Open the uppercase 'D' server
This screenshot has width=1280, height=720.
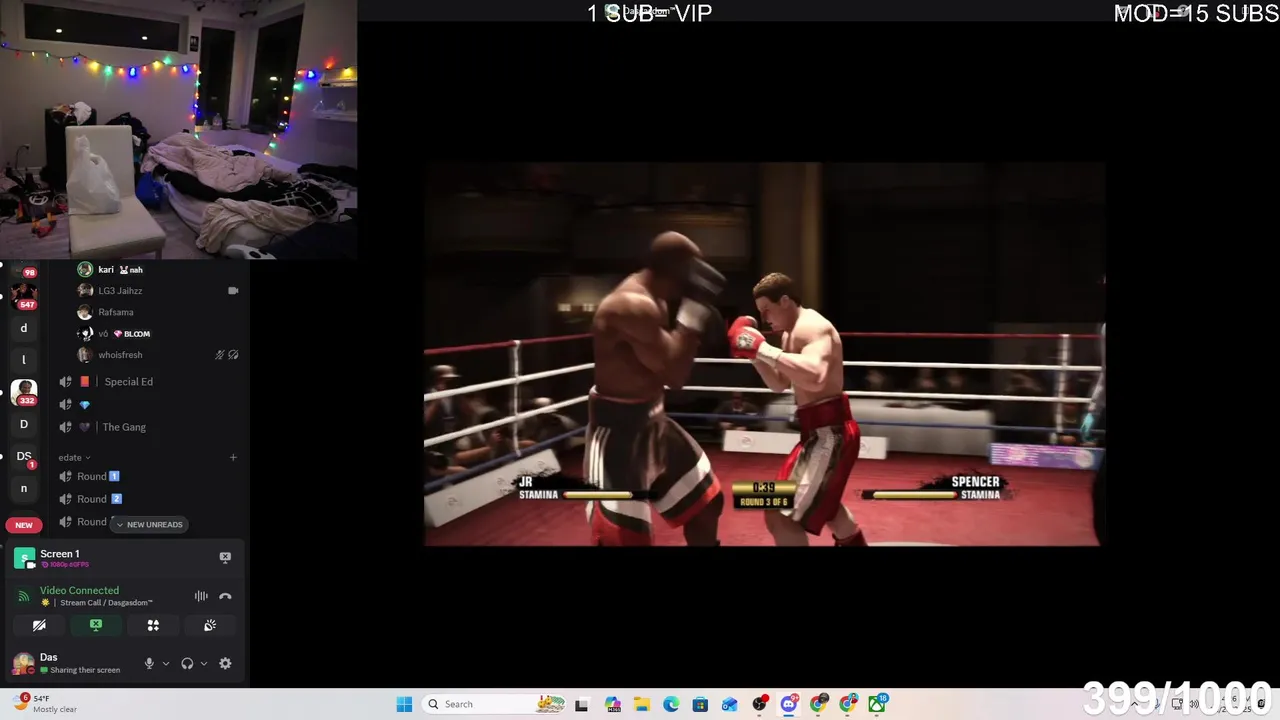coord(24,424)
